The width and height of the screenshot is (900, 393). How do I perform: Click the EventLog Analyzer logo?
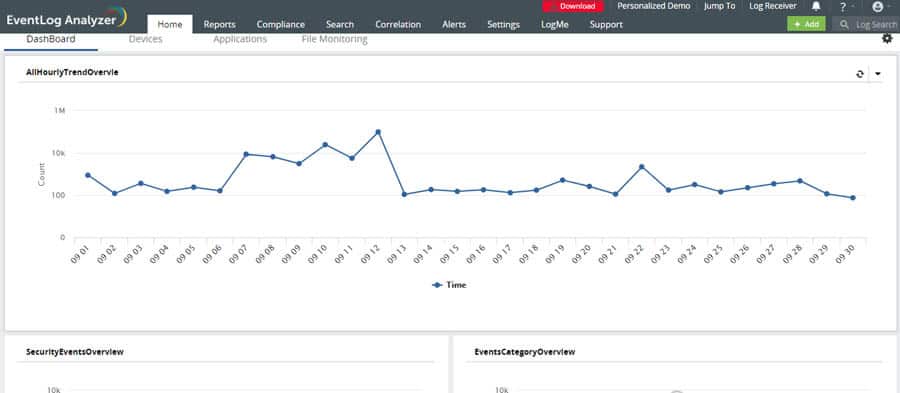67,18
